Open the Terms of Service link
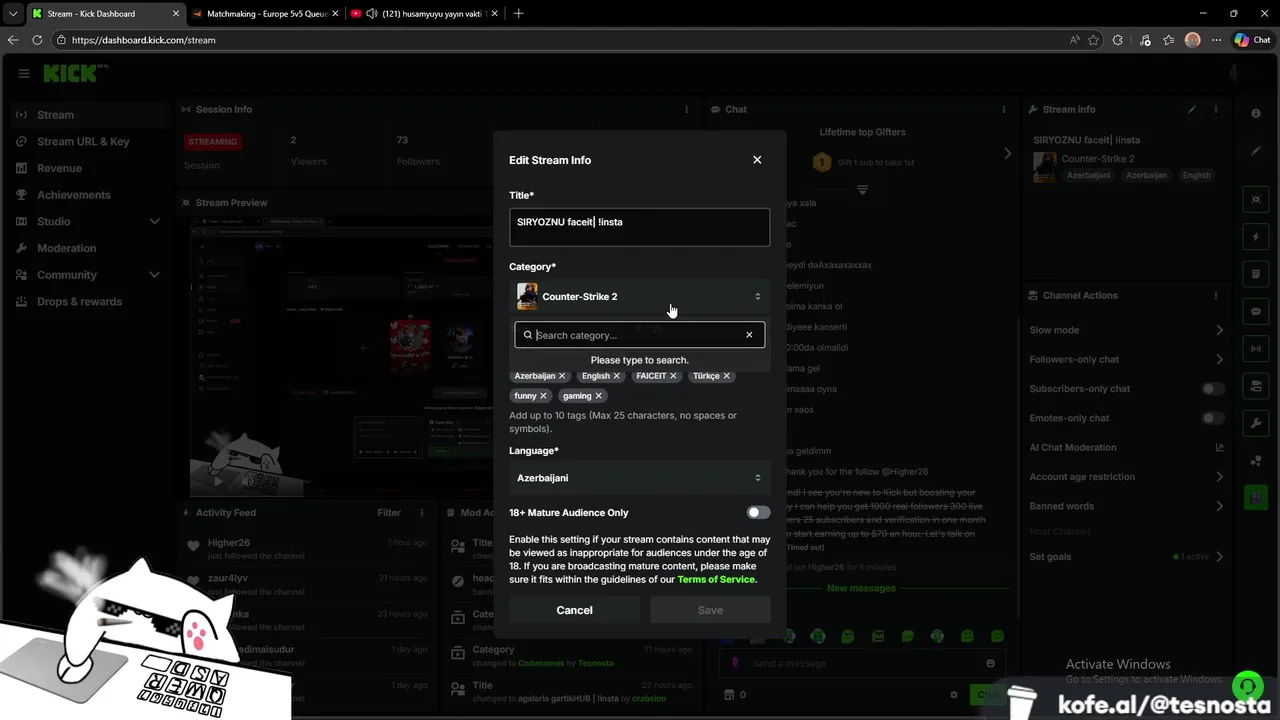This screenshot has width=1280, height=720. [716, 580]
